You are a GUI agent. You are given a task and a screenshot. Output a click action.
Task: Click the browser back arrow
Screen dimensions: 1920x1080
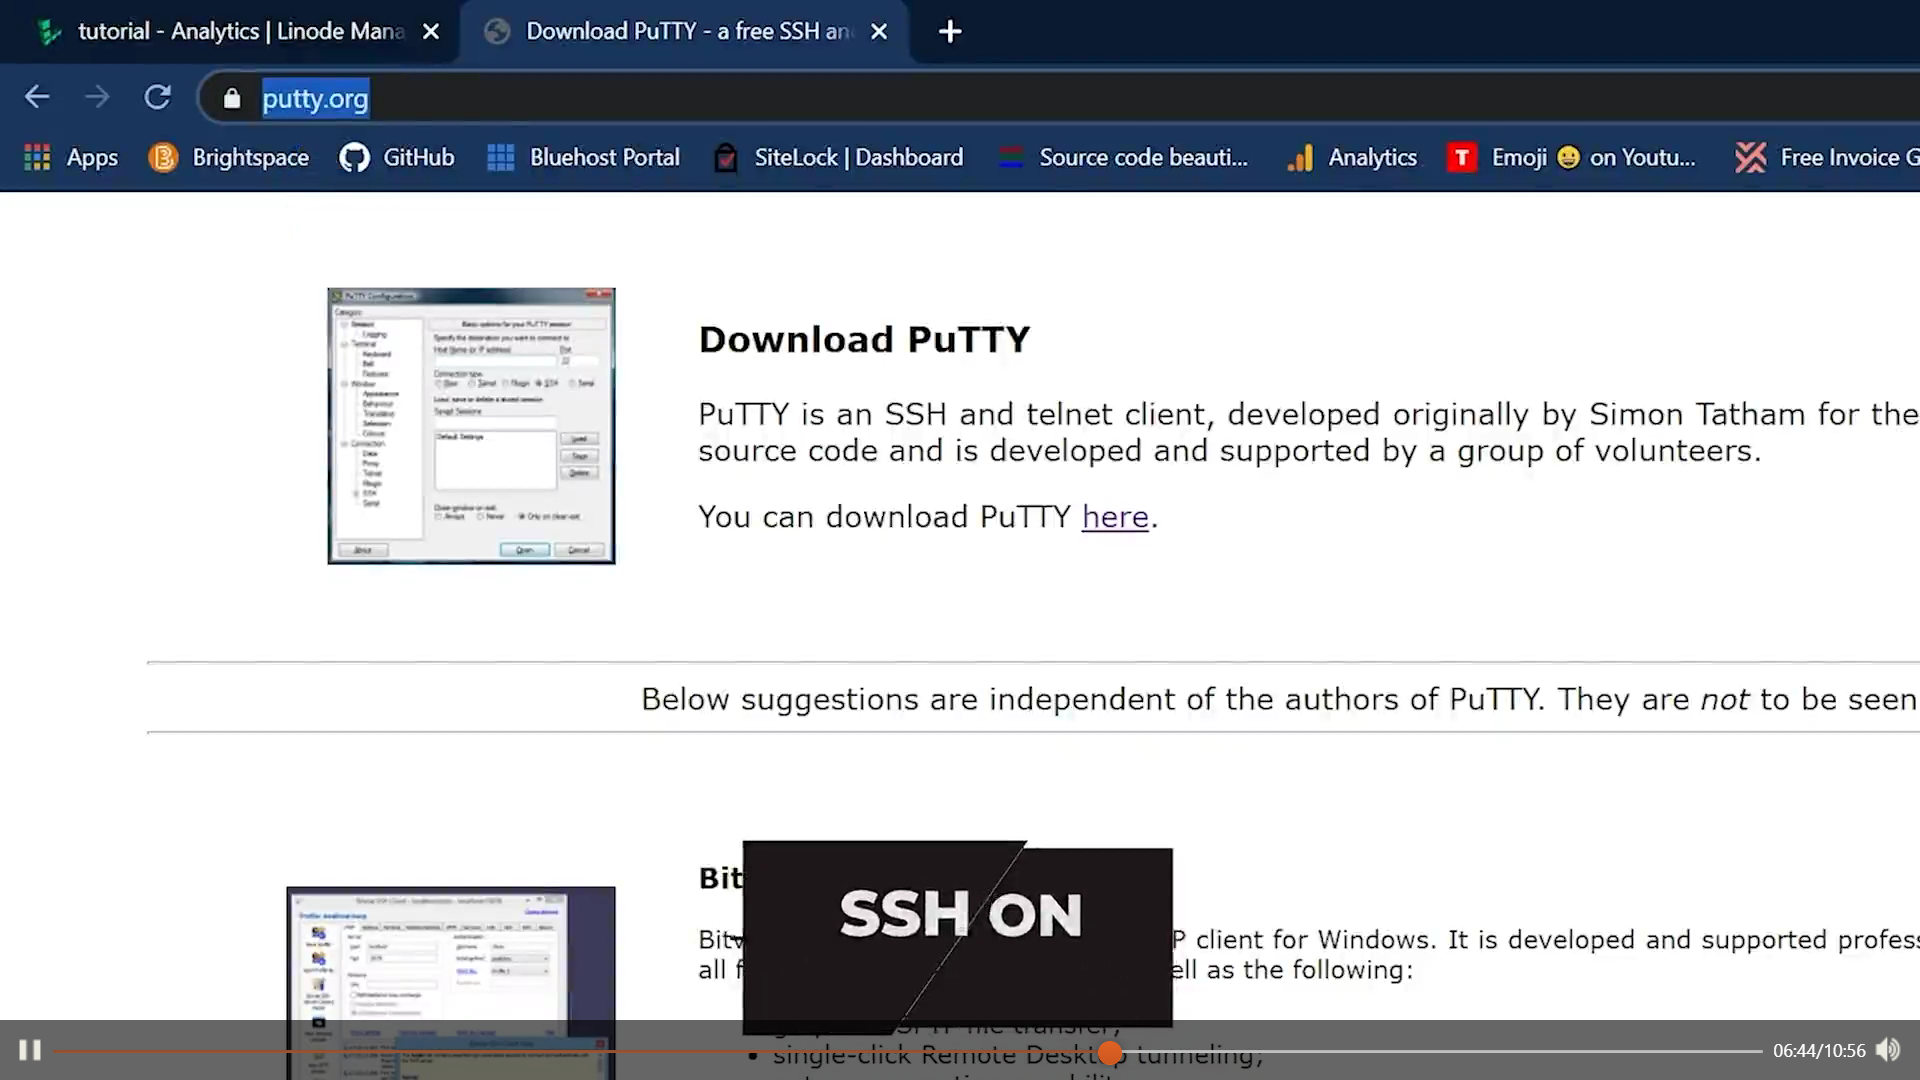(37, 97)
